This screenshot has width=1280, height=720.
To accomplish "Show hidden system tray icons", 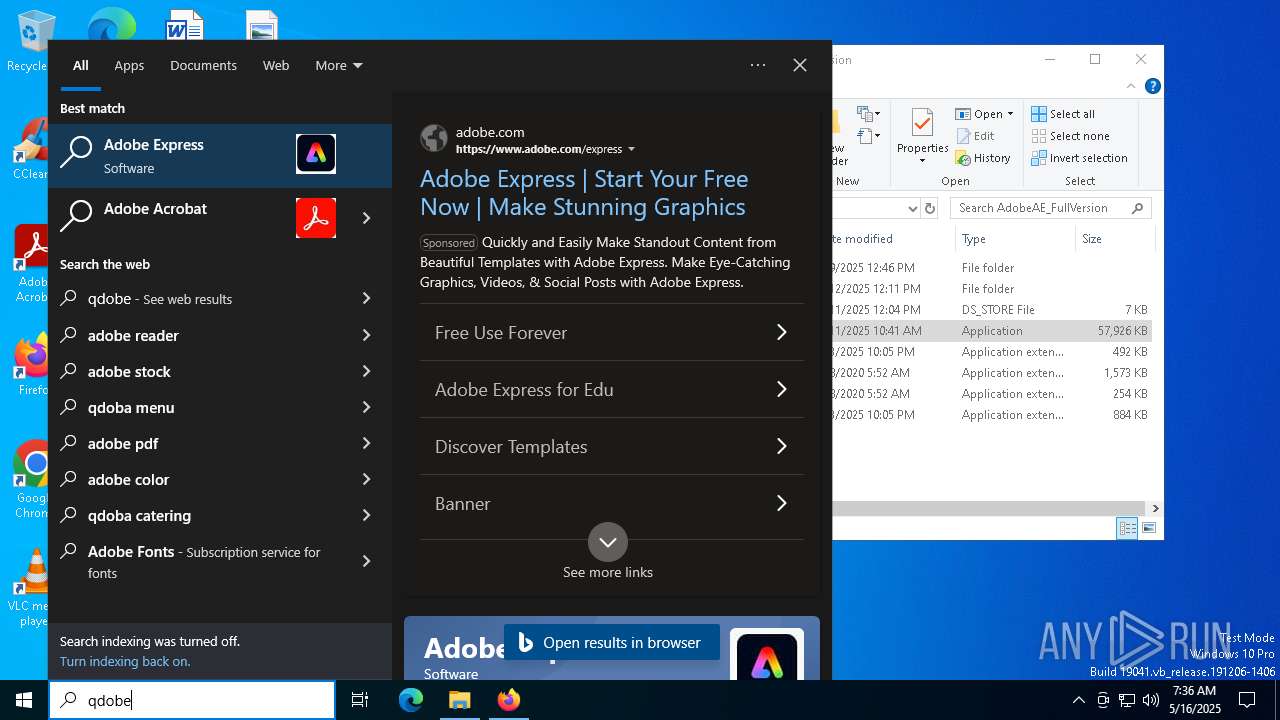I will (x=1078, y=700).
